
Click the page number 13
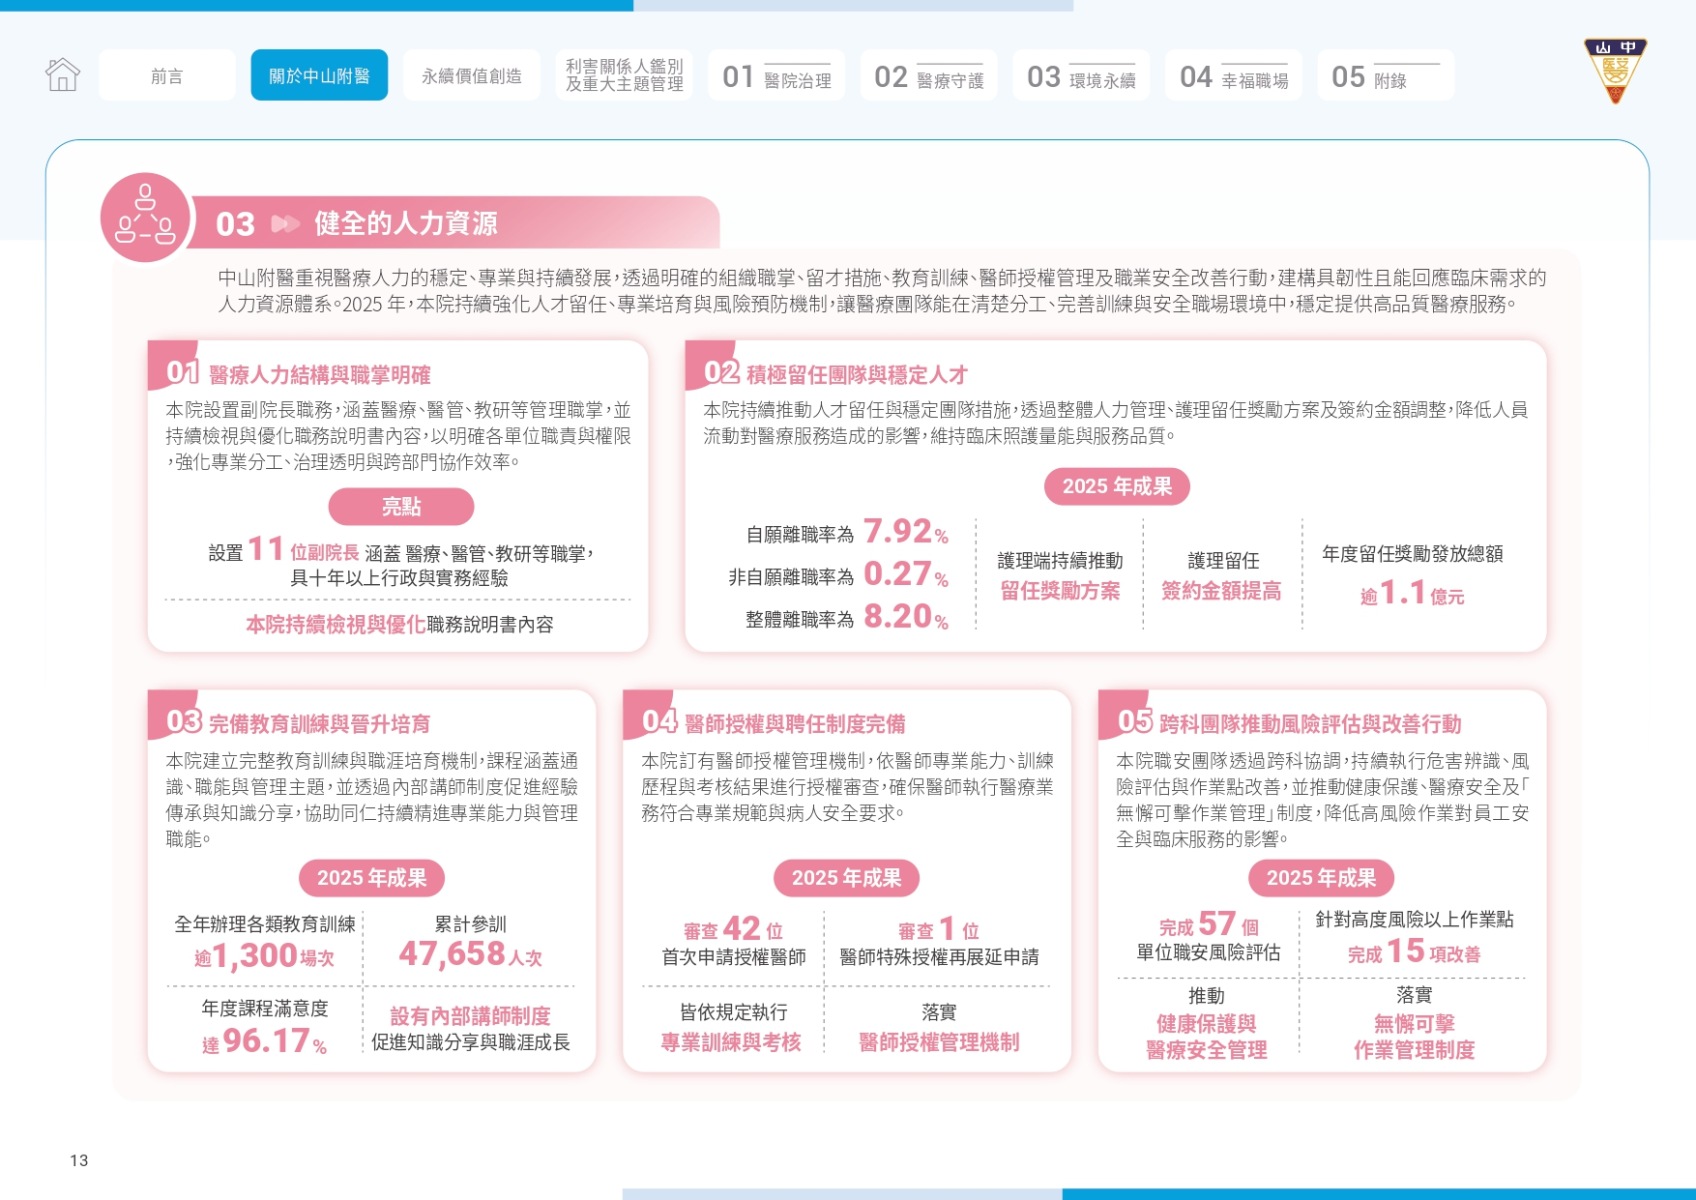pos(79,1160)
